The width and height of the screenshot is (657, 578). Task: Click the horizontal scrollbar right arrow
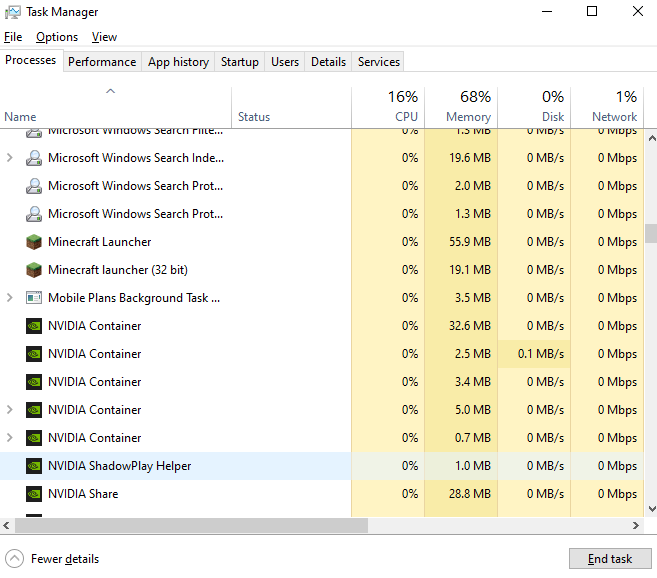pos(636,525)
